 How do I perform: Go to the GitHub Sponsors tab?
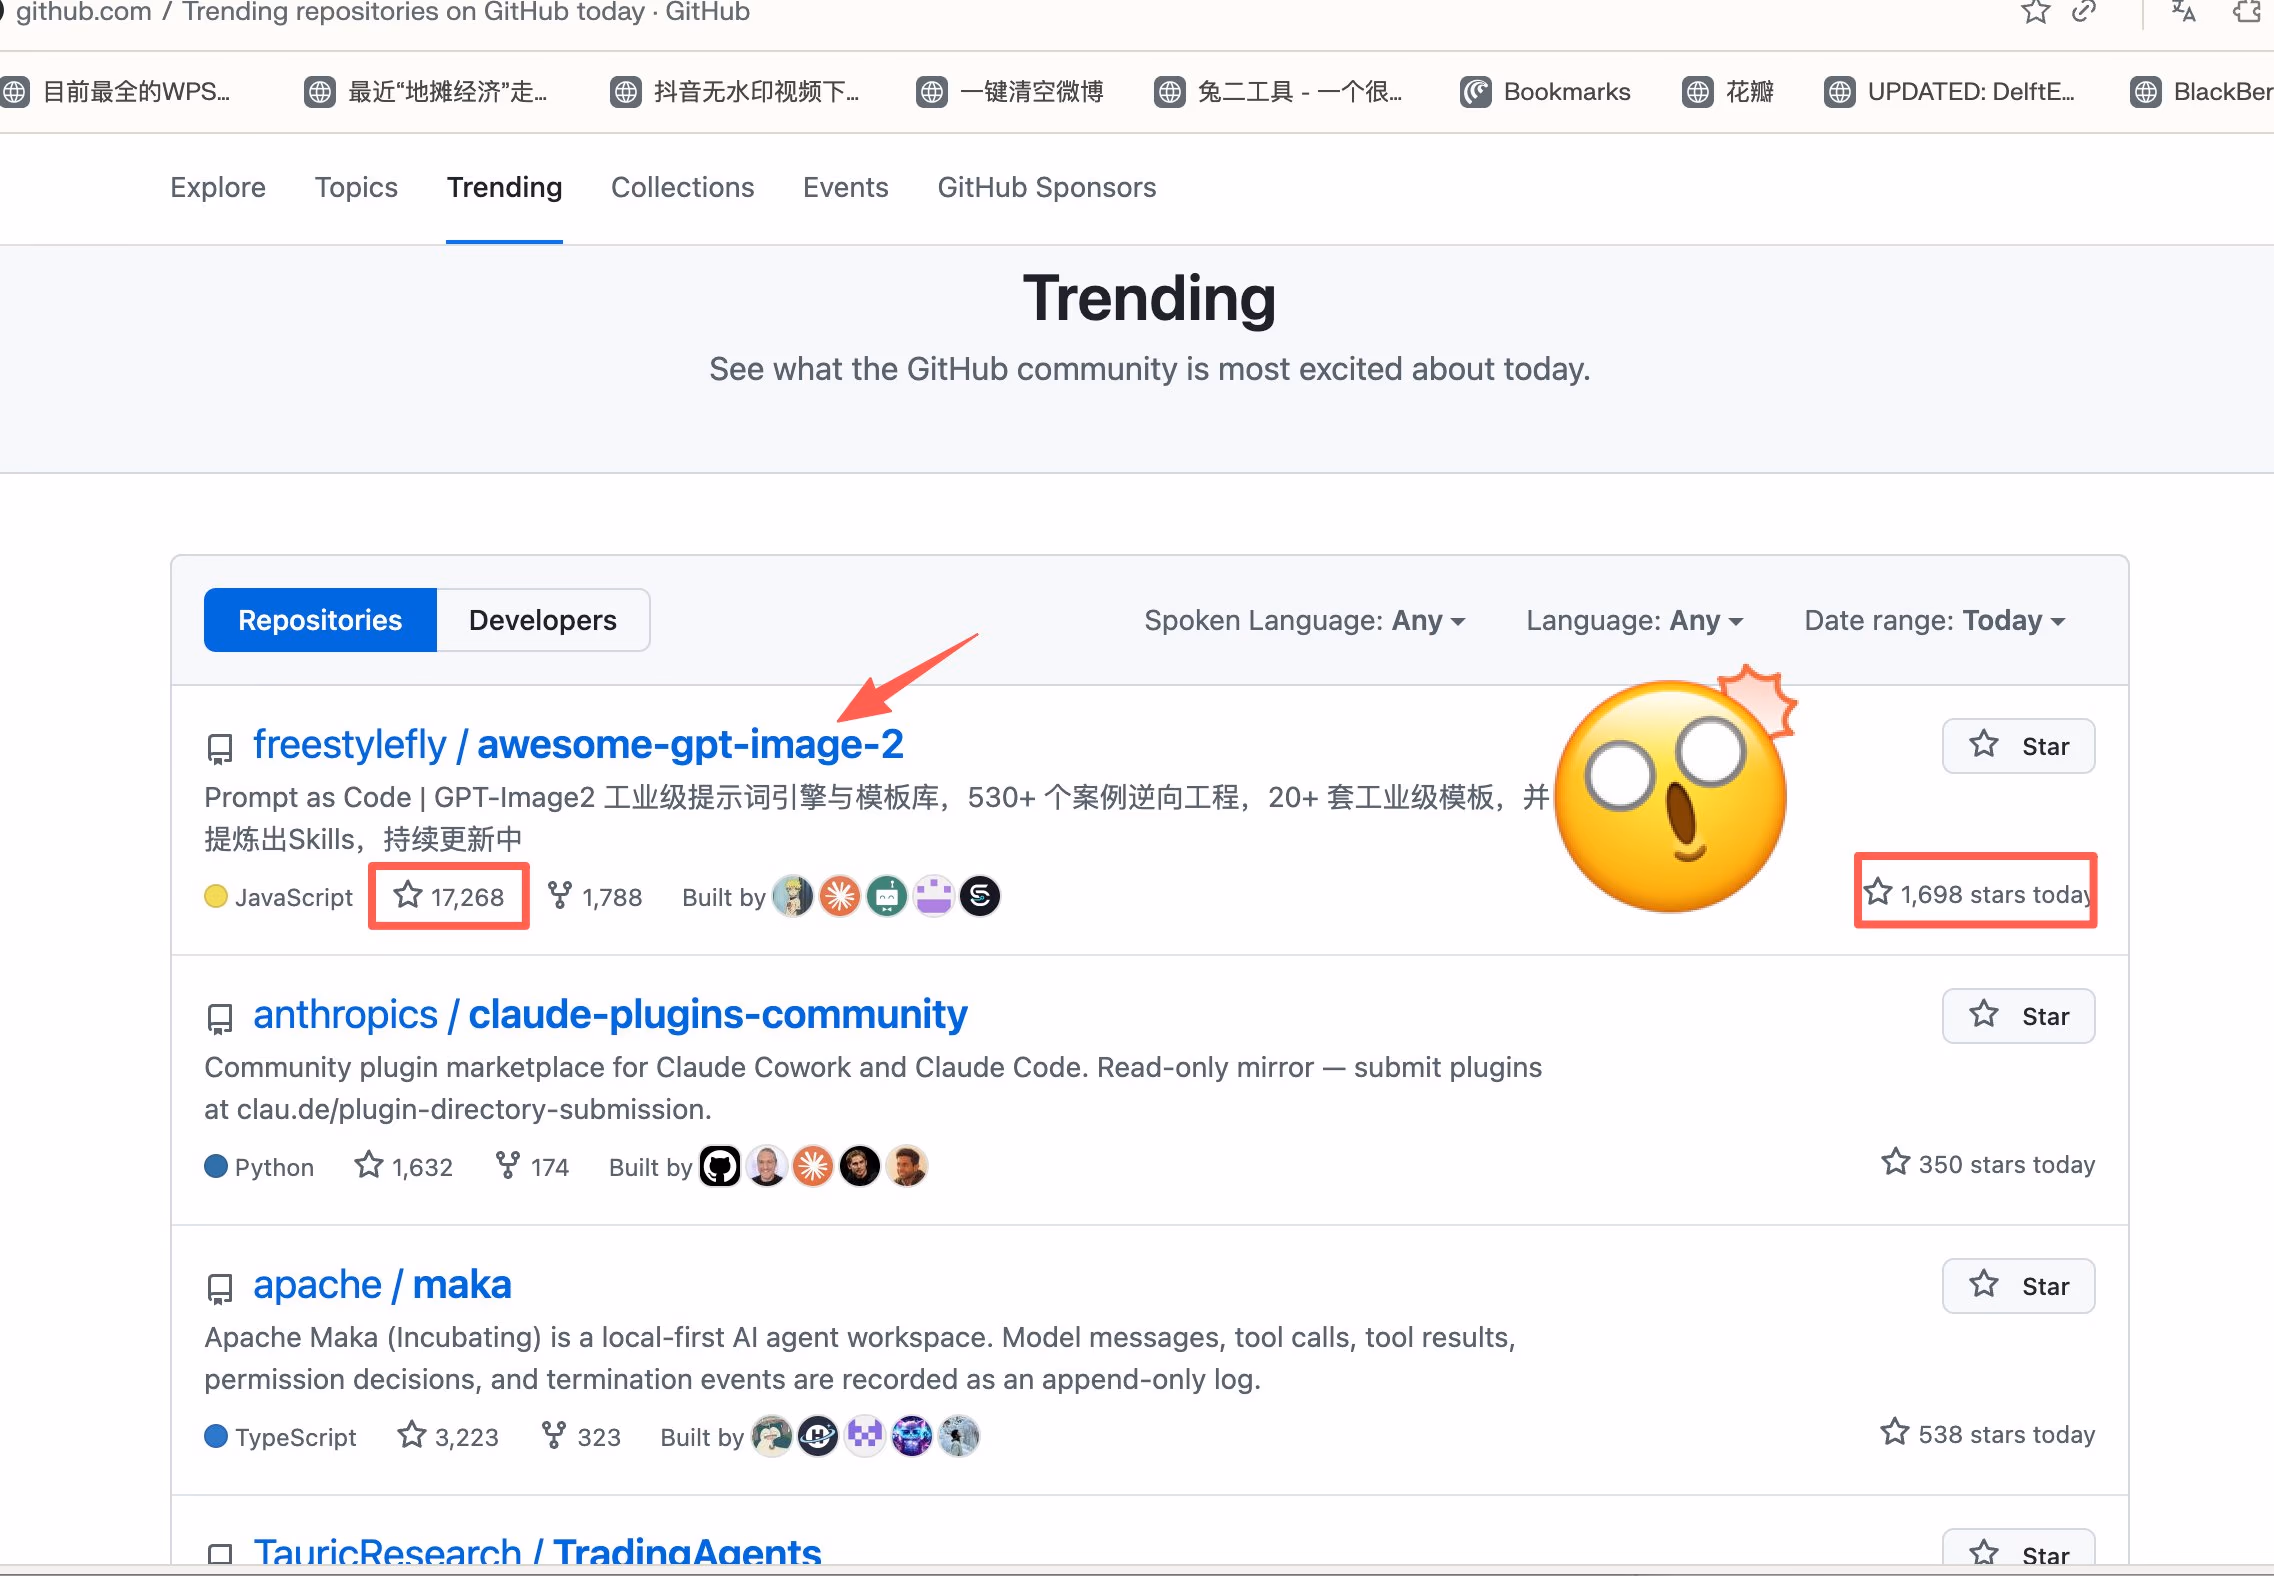tap(1046, 187)
